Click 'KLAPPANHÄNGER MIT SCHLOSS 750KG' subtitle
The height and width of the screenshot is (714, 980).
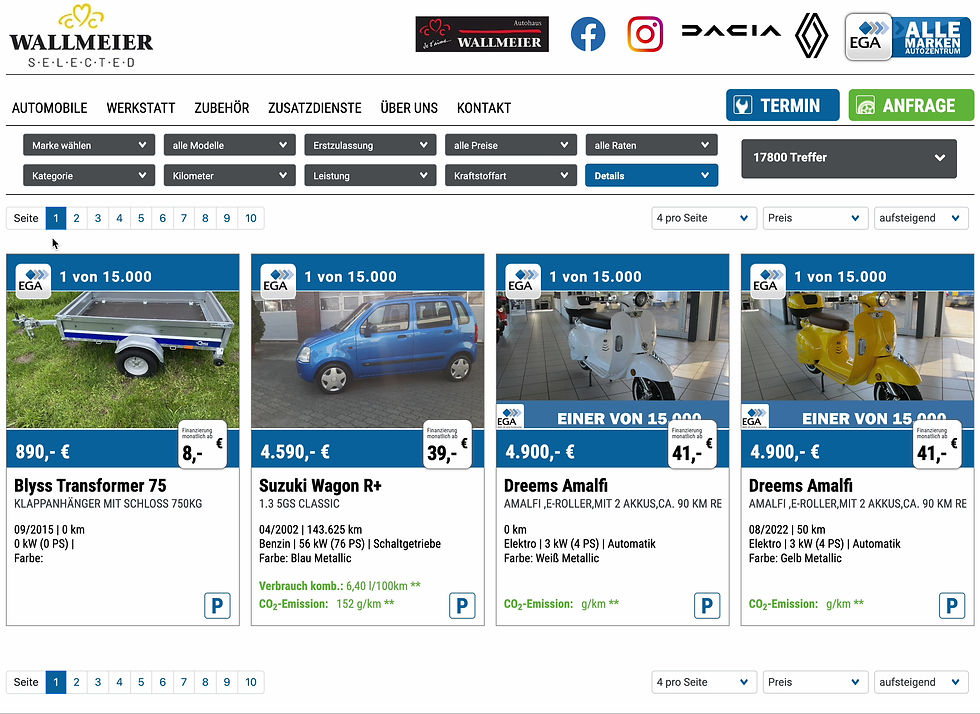(108, 504)
